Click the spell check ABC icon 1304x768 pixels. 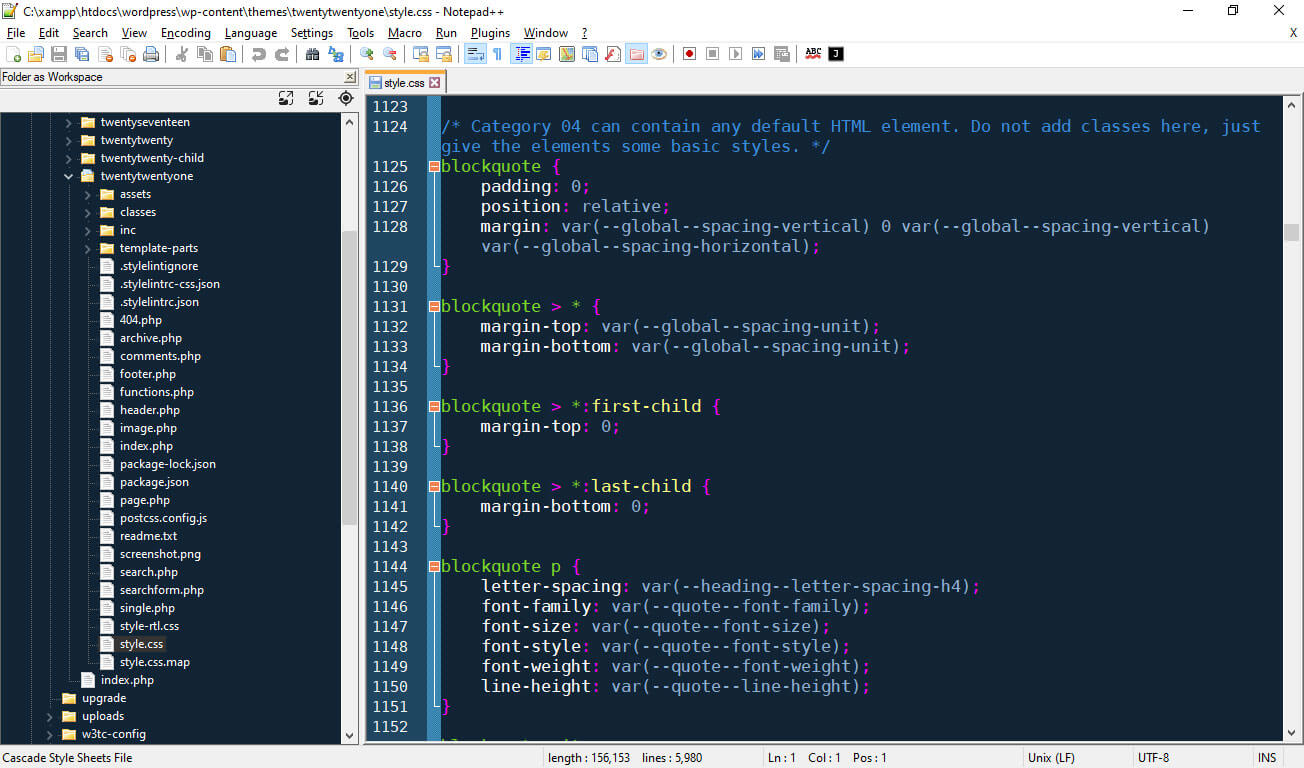coord(813,54)
